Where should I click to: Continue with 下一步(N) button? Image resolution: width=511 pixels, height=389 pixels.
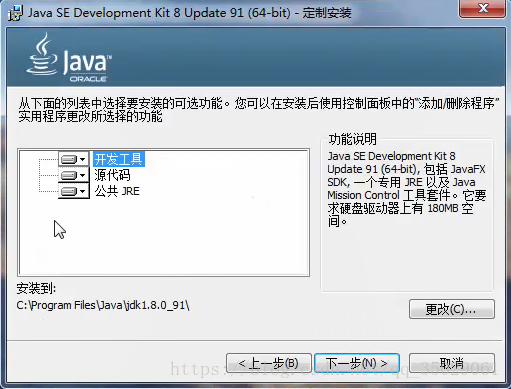[x=357, y=363]
